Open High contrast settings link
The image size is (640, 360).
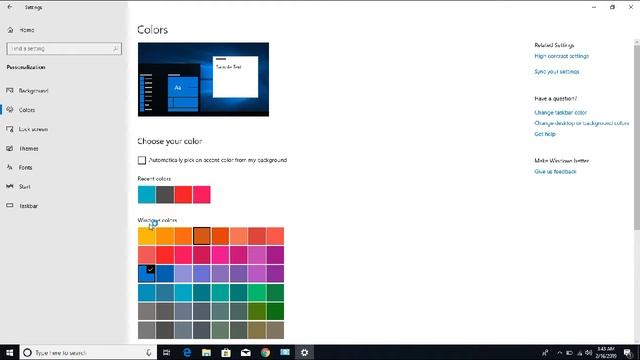tap(561, 56)
